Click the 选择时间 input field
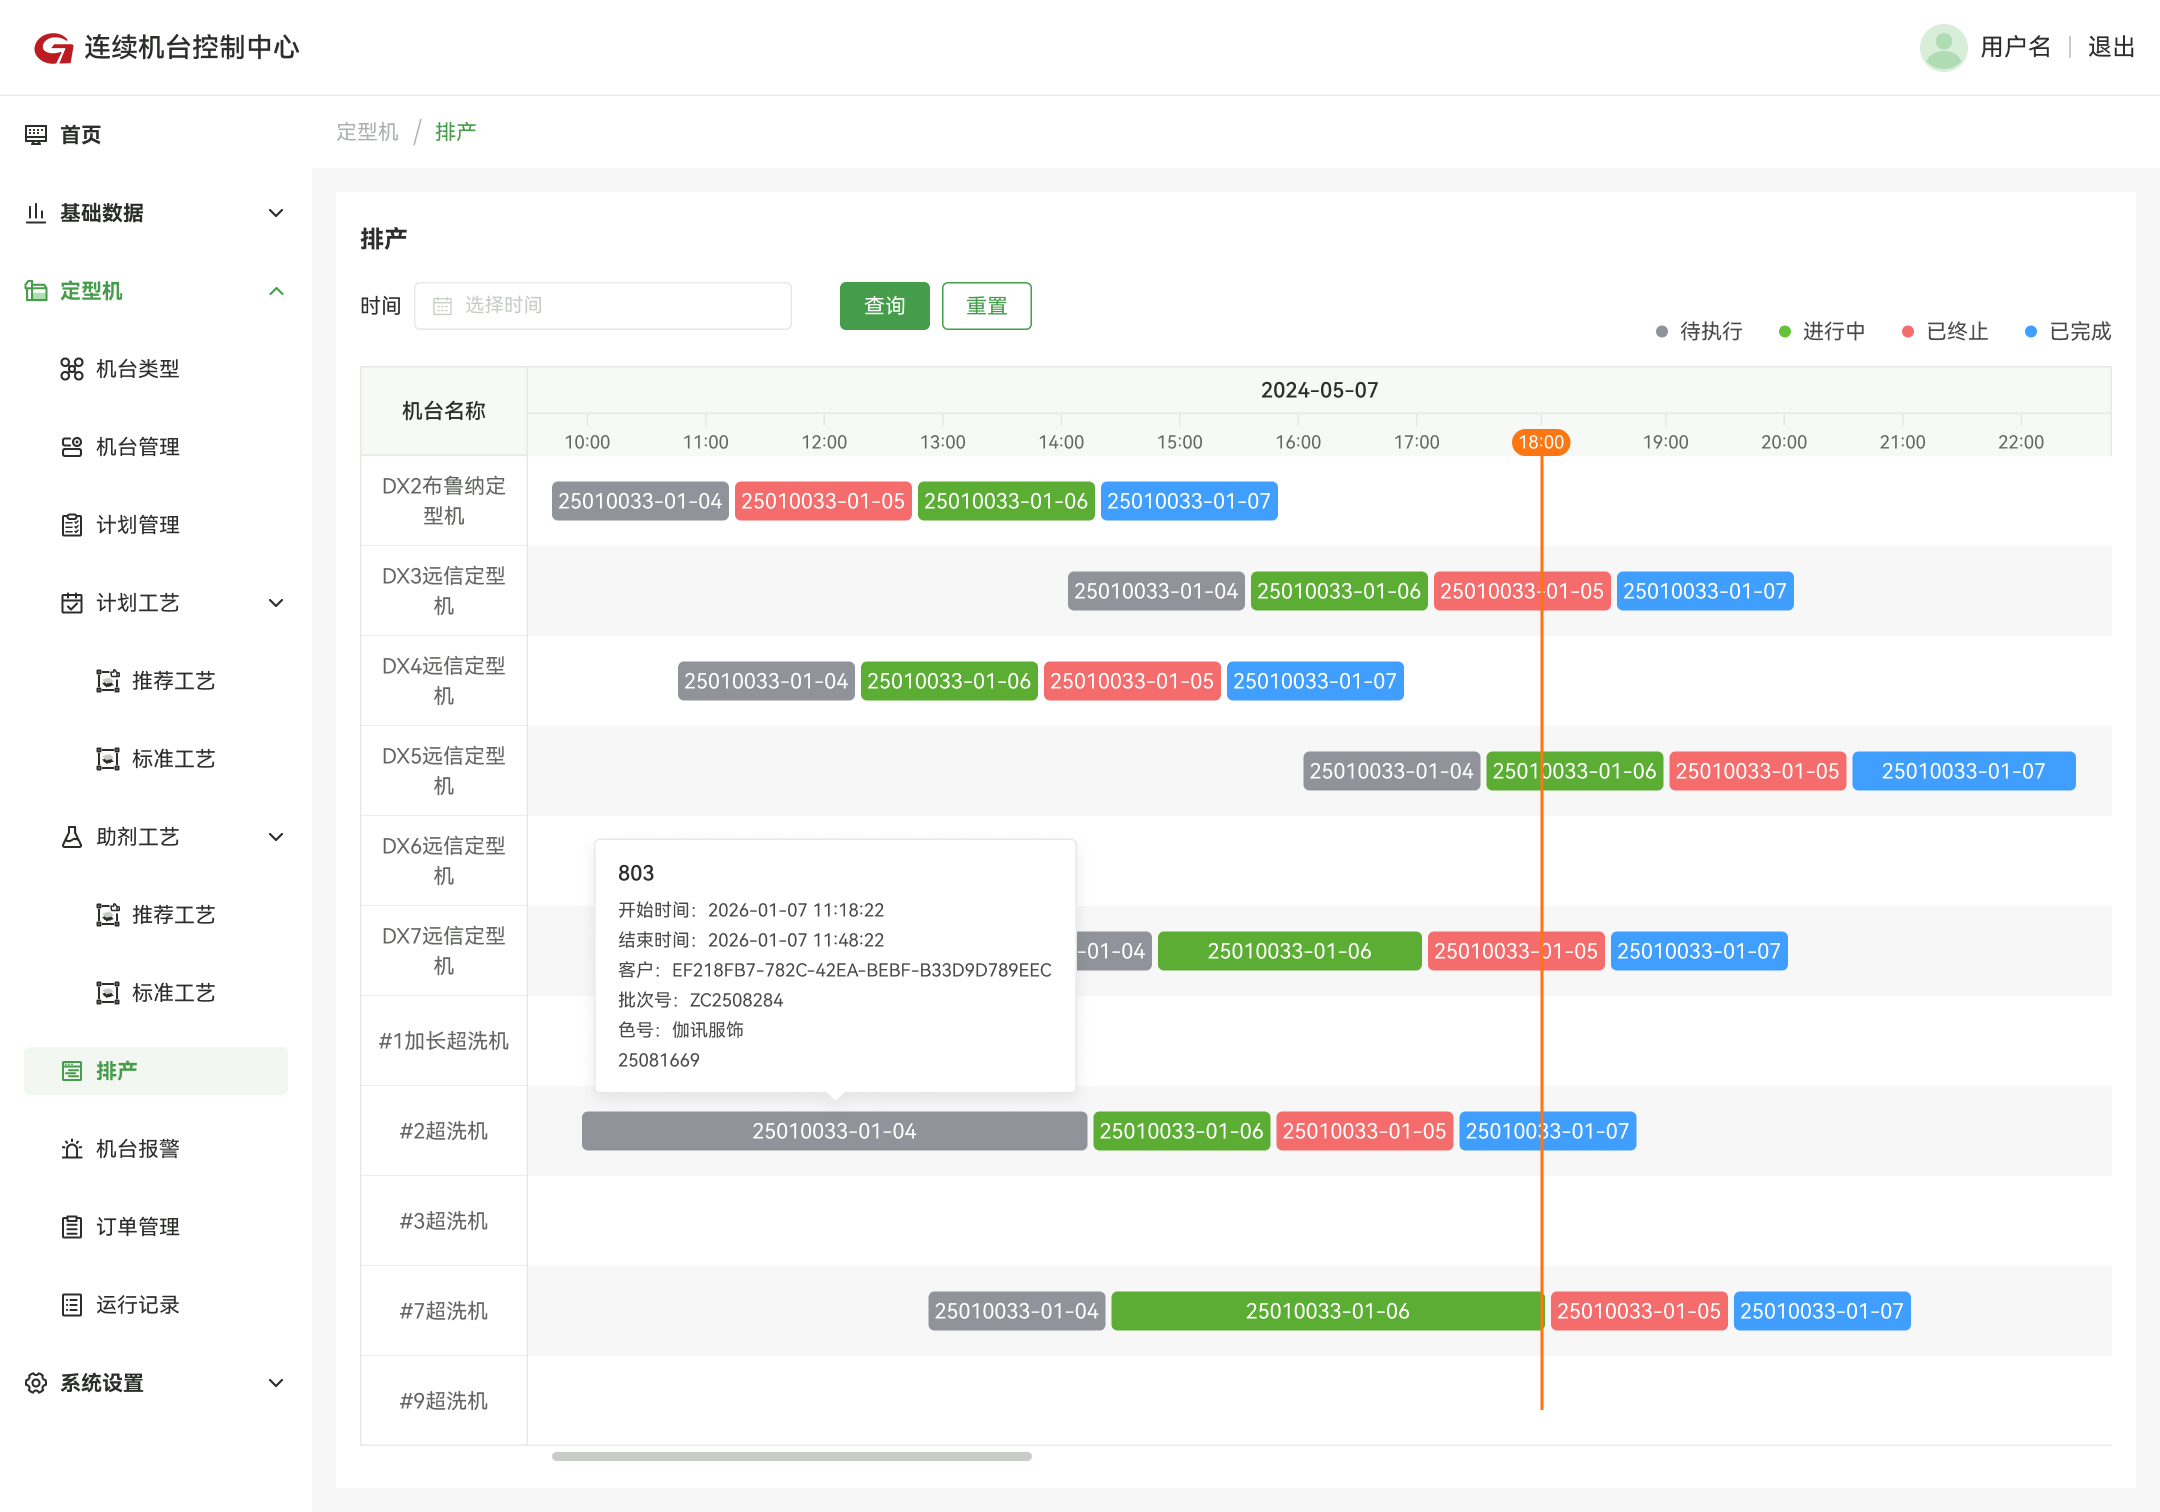The width and height of the screenshot is (2160, 1512). [603, 306]
